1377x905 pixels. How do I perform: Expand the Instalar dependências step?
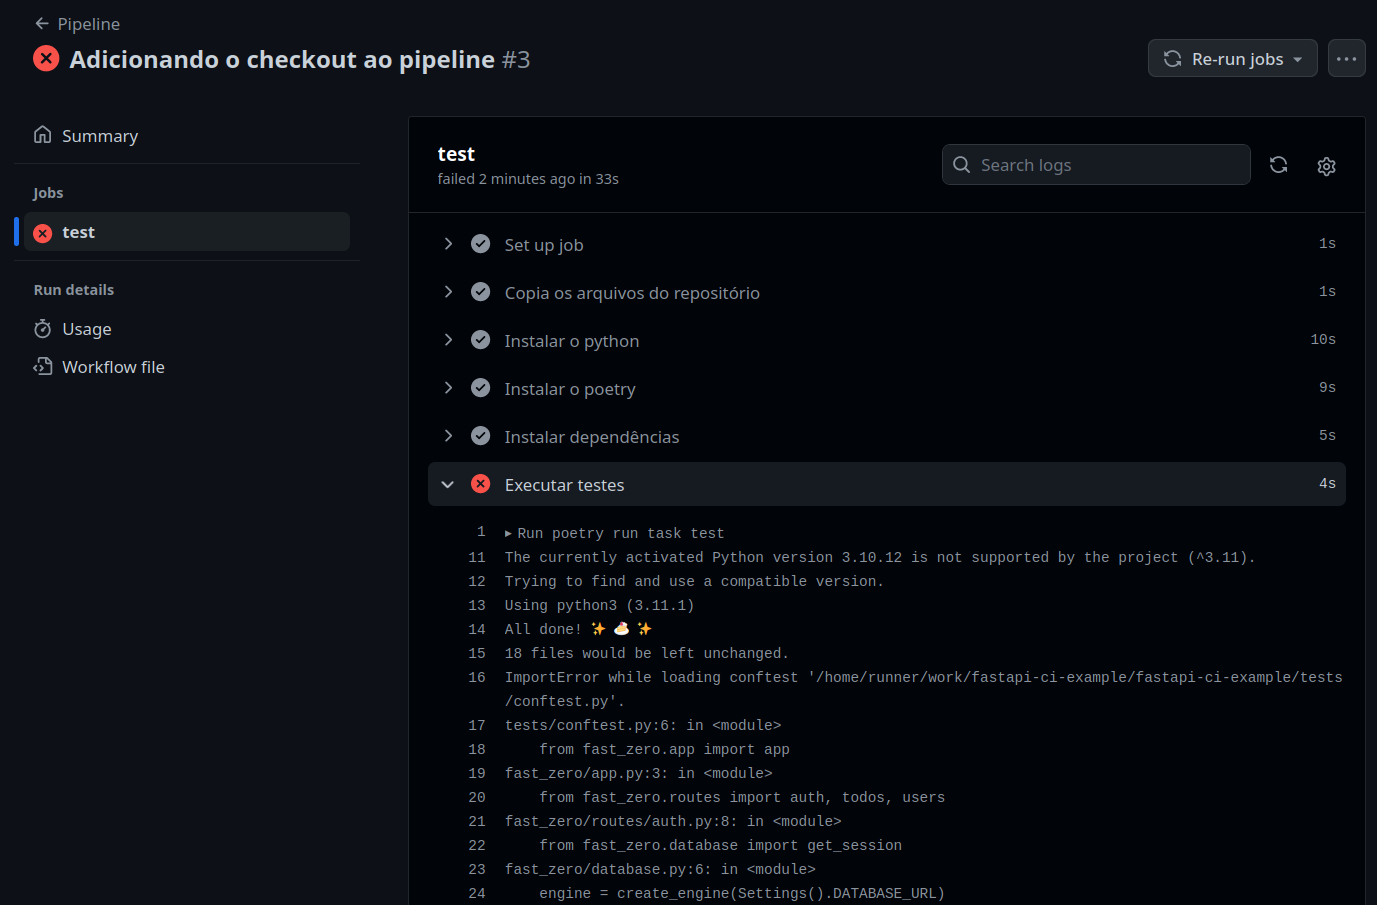448,436
